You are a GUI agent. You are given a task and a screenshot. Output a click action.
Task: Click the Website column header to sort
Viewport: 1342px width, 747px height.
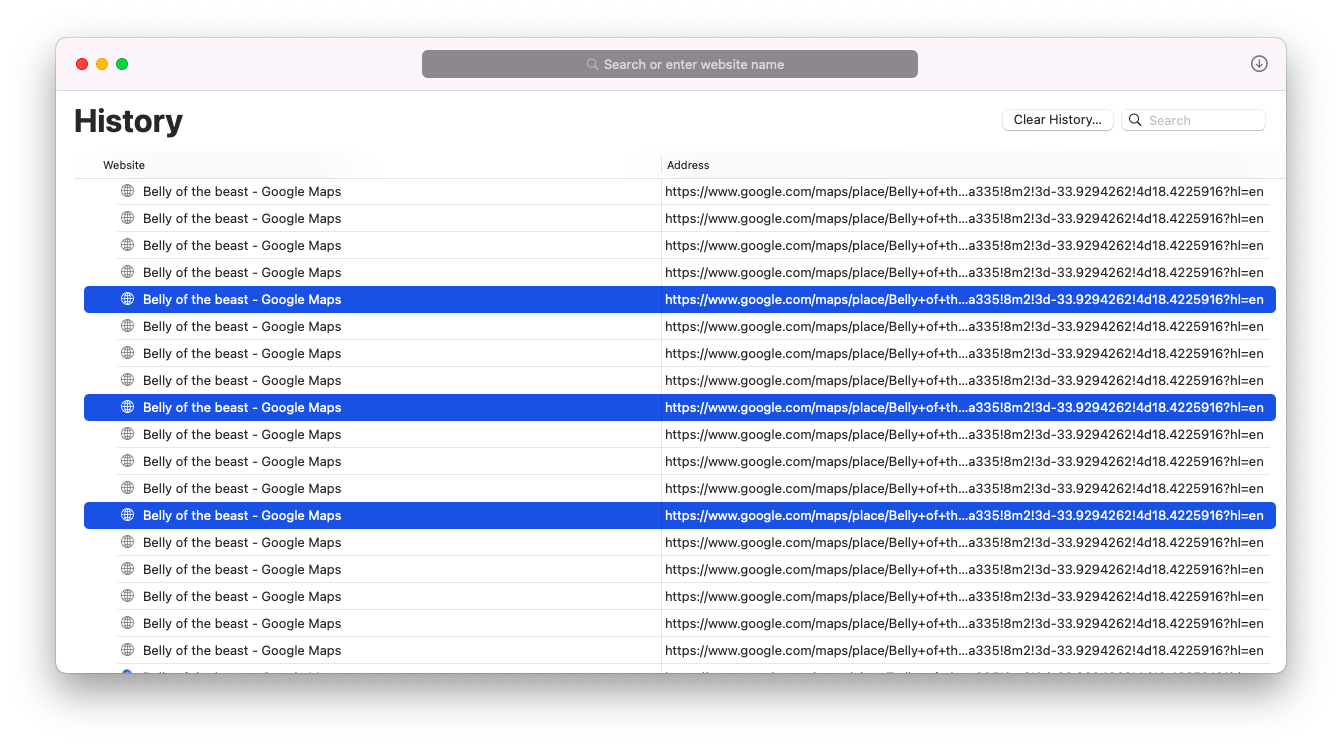[123, 165]
